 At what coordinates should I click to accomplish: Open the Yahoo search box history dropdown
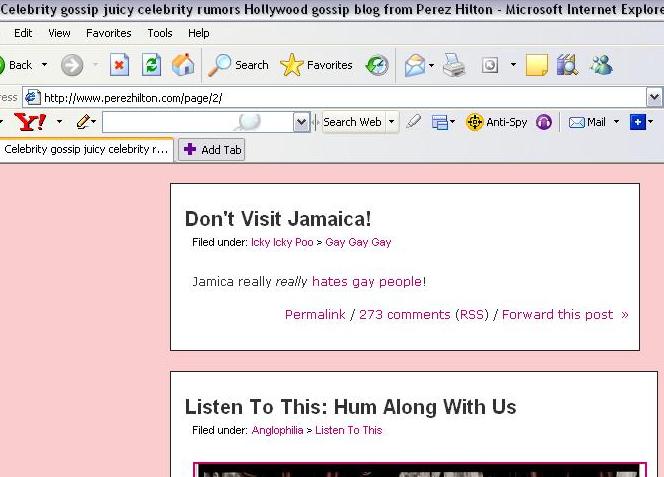point(301,122)
